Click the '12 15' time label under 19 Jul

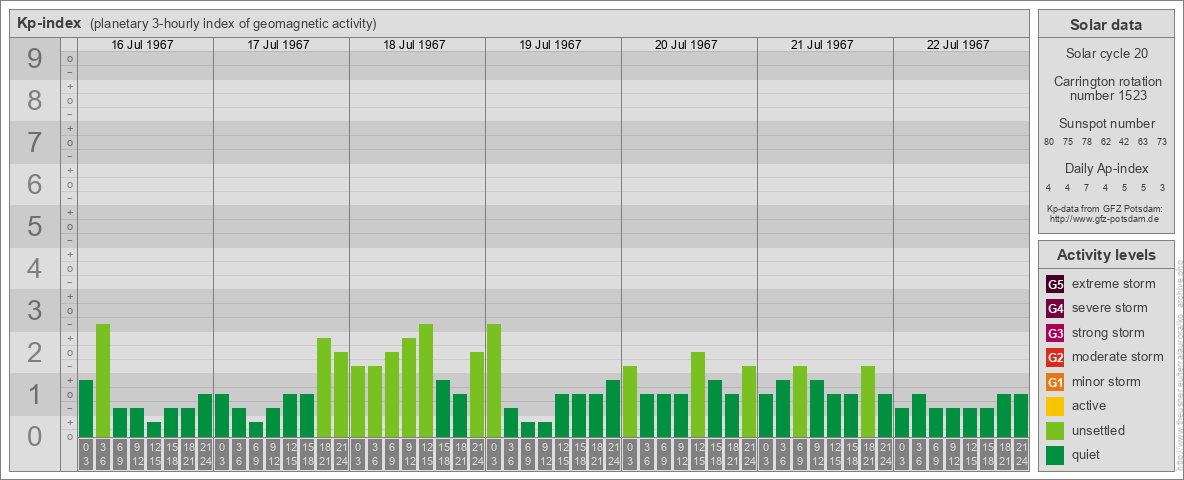point(562,455)
